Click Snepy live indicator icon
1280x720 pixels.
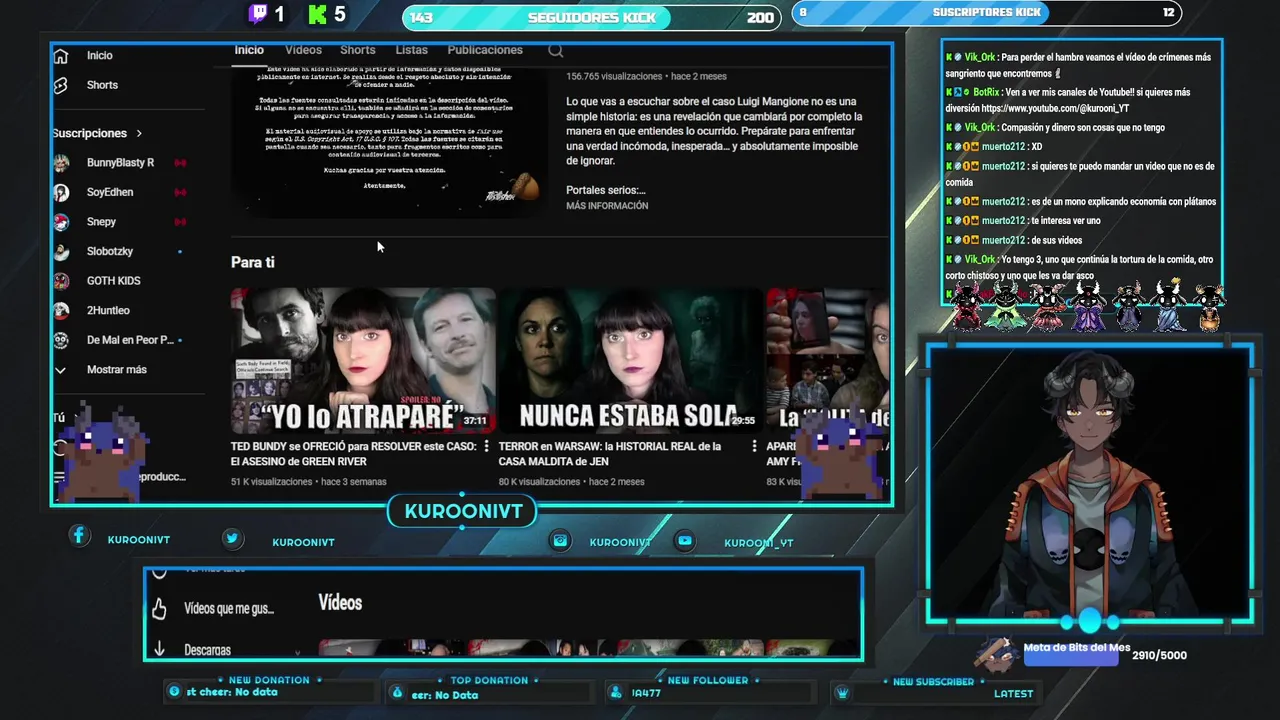[x=180, y=222]
